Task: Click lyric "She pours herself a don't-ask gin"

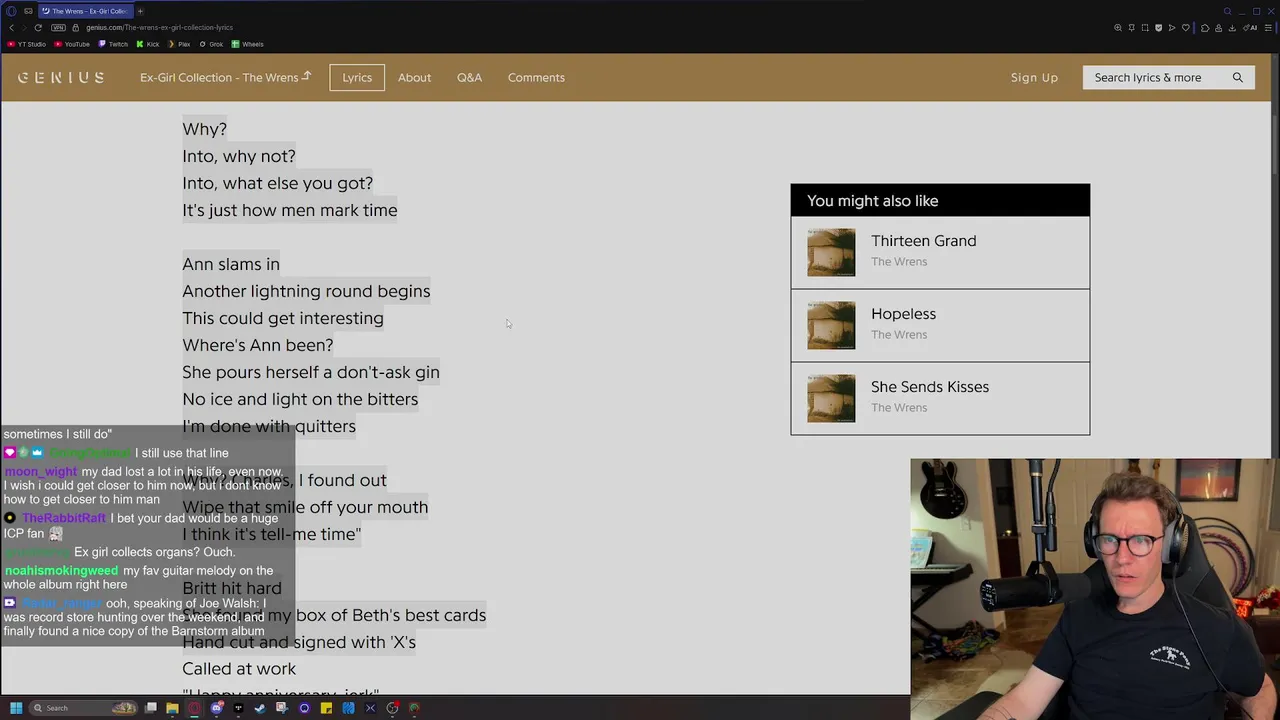Action: coord(311,372)
